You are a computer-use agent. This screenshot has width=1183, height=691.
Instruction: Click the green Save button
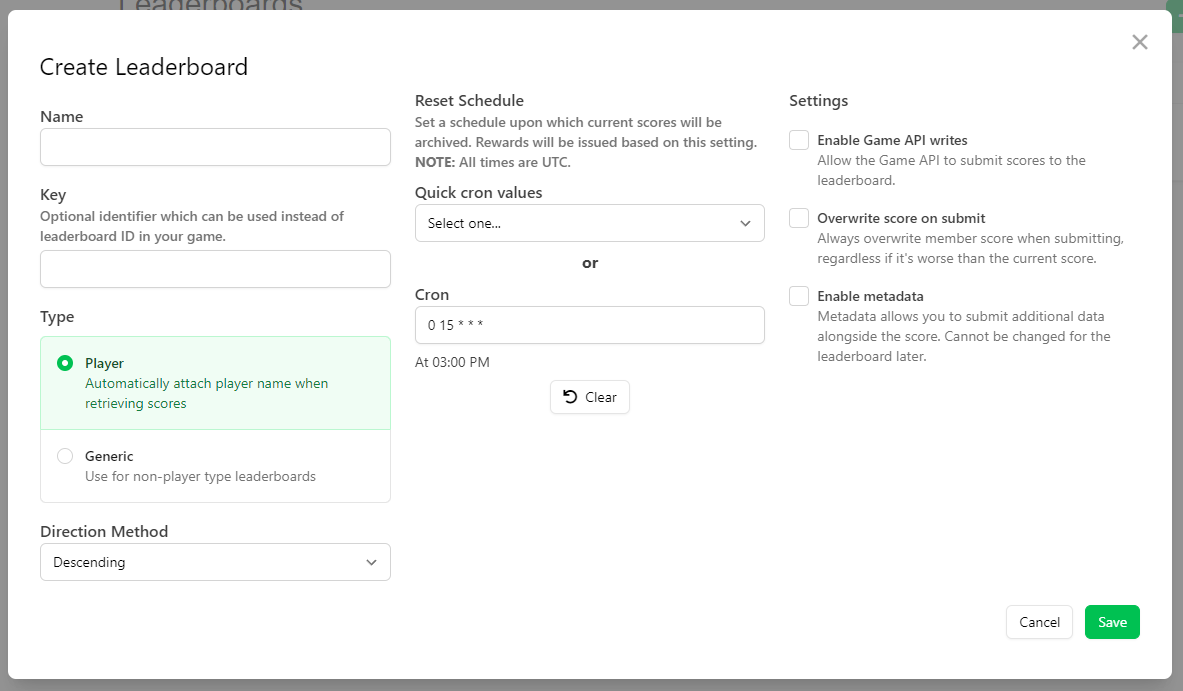[x=1112, y=622]
